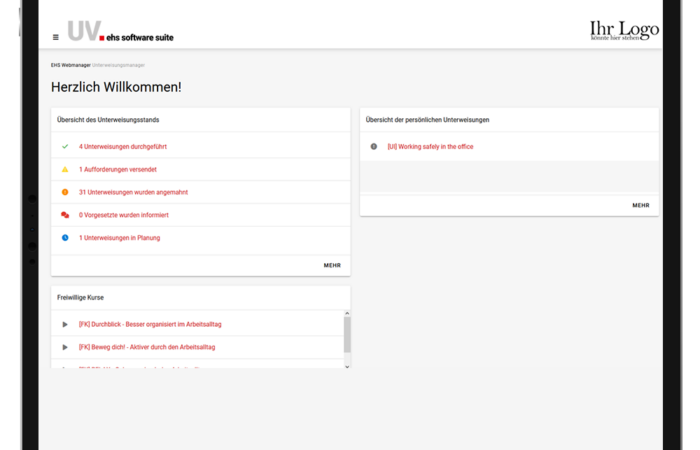Click the yellow warning triangle icon
Viewport: 700px width, 450px height.
65,169
